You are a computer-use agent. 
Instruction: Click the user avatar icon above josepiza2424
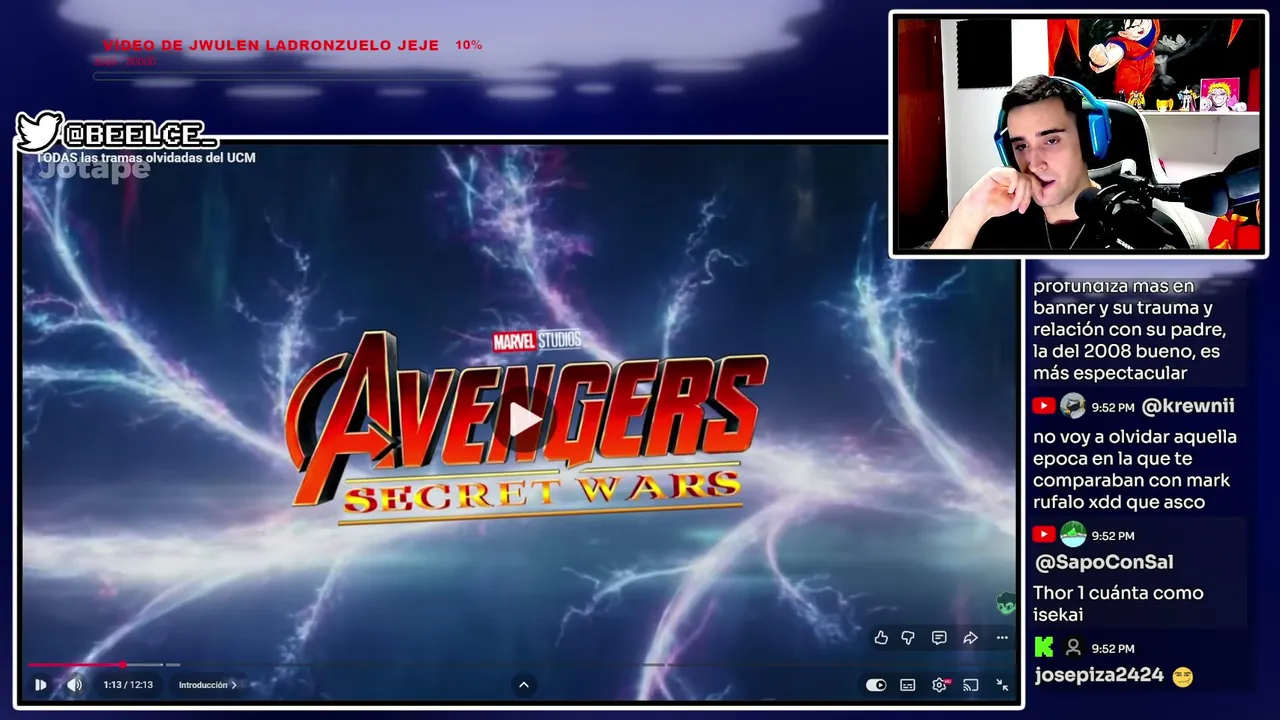click(x=1073, y=648)
